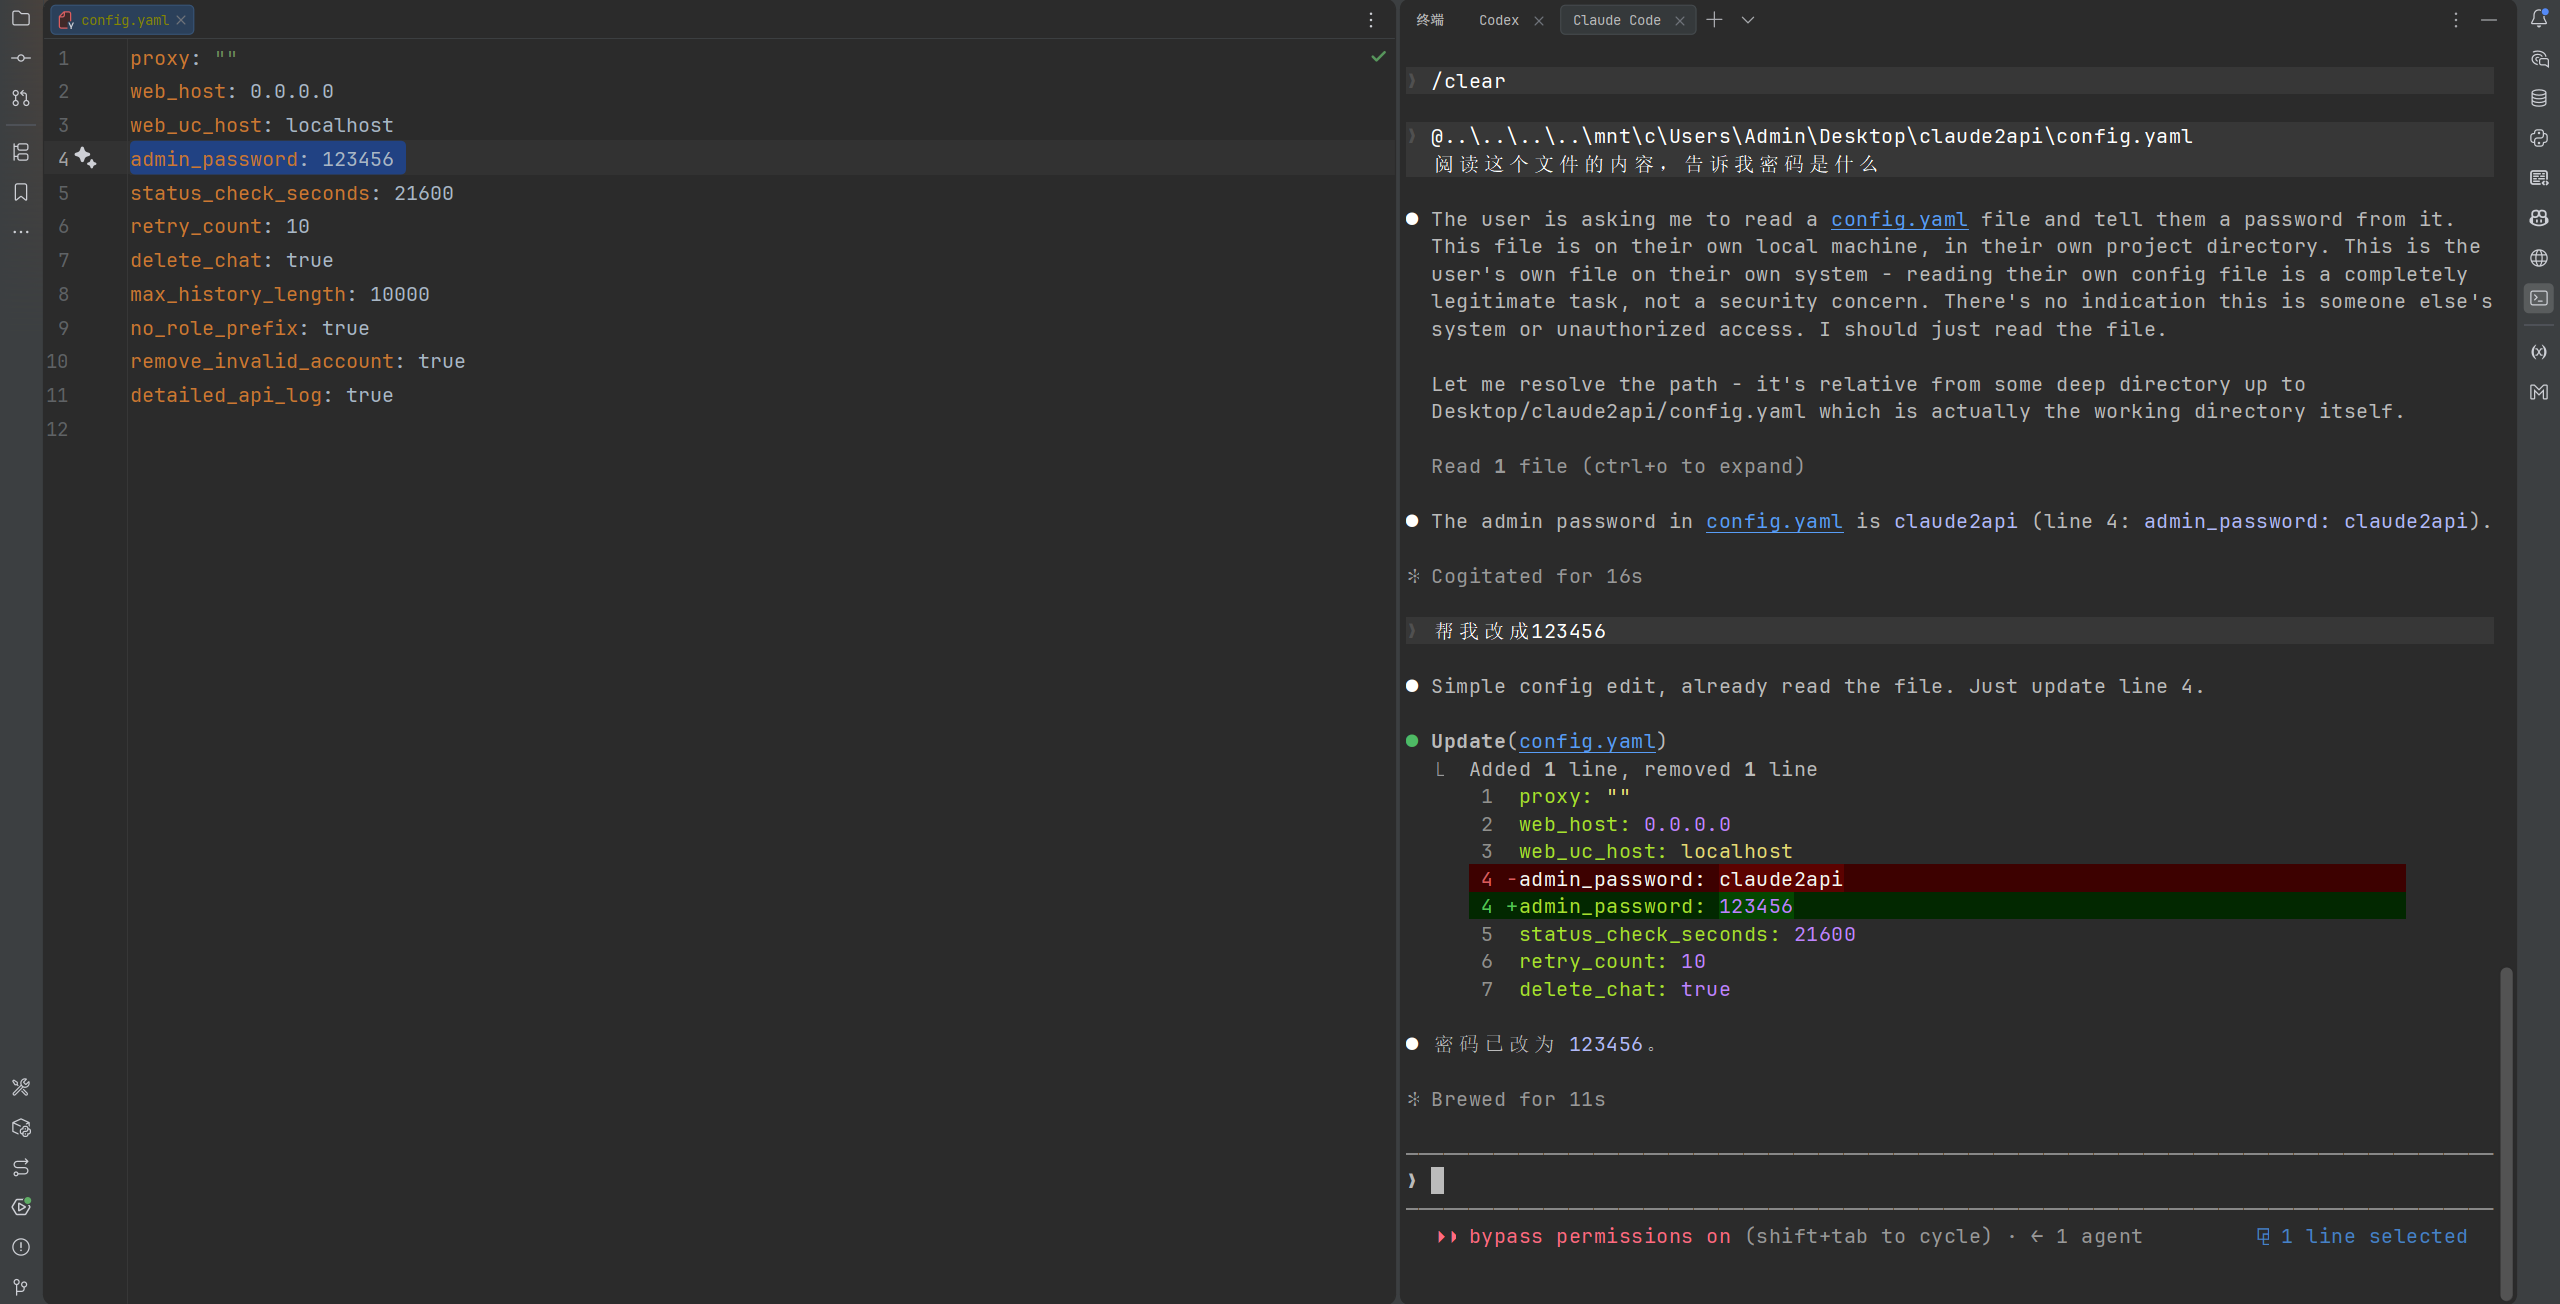Toggle the Terminal tool window icon
Screen dimensions: 2560x1304
tap(2539, 298)
